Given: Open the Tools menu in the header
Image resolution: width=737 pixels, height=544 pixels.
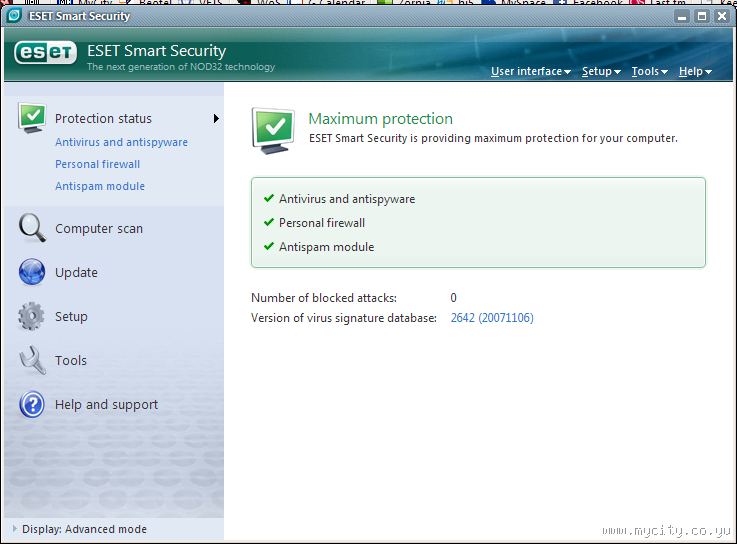Looking at the screenshot, I should click(650, 71).
